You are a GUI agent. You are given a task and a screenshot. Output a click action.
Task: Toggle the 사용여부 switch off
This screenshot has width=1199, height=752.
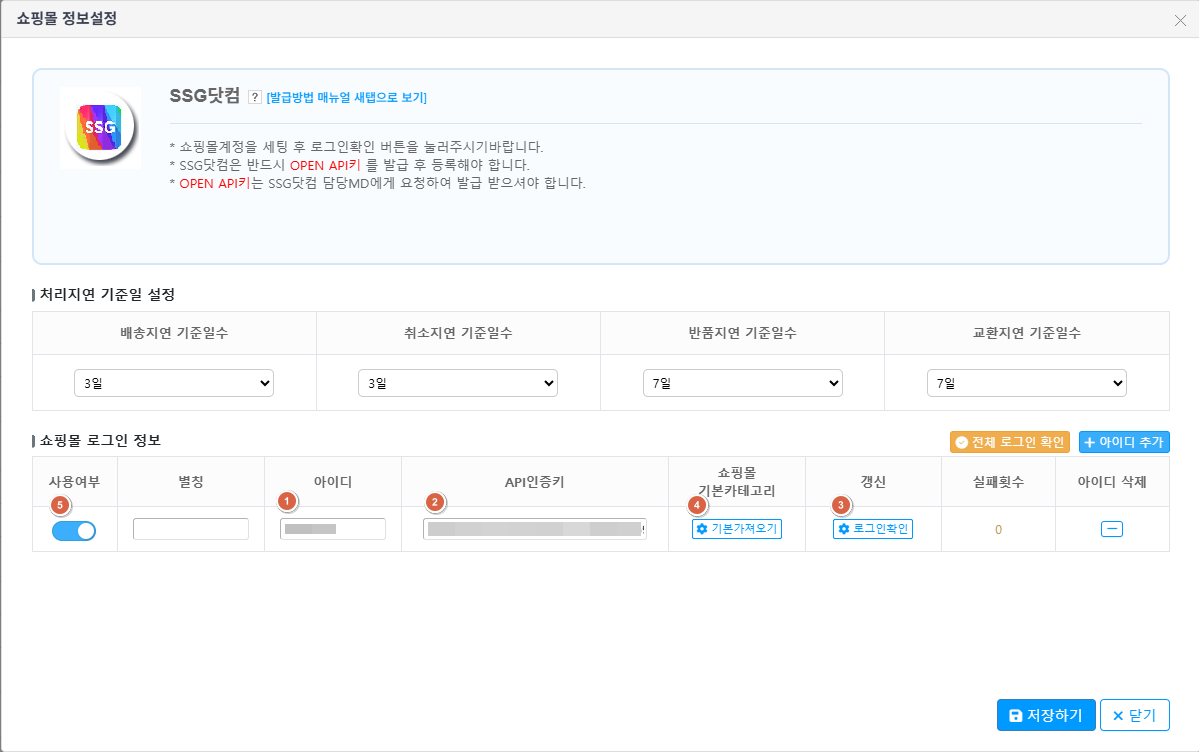coord(74,530)
